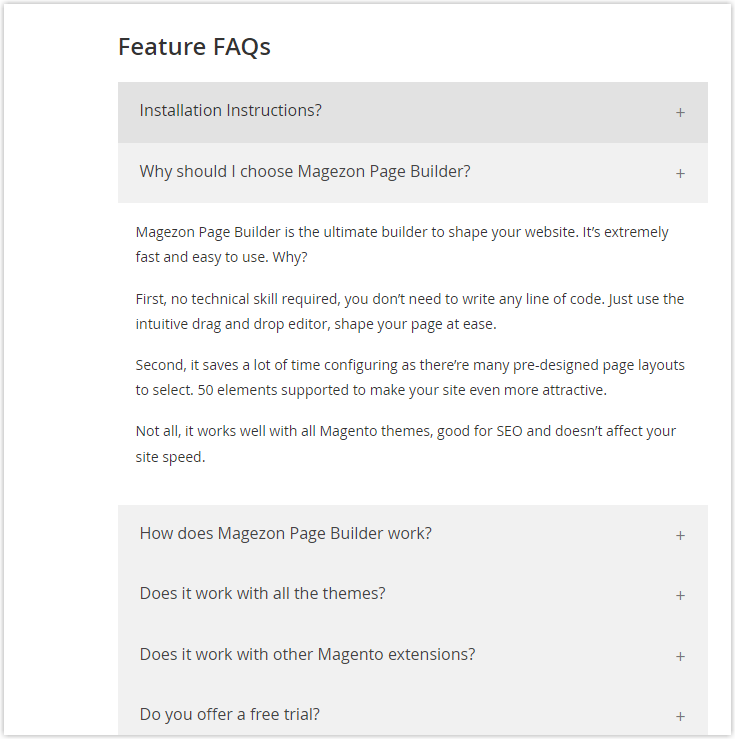This screenshot has width=736, height=740.
Task: Expand Installation Instructions using its plus icon
Action: point(680,113)
